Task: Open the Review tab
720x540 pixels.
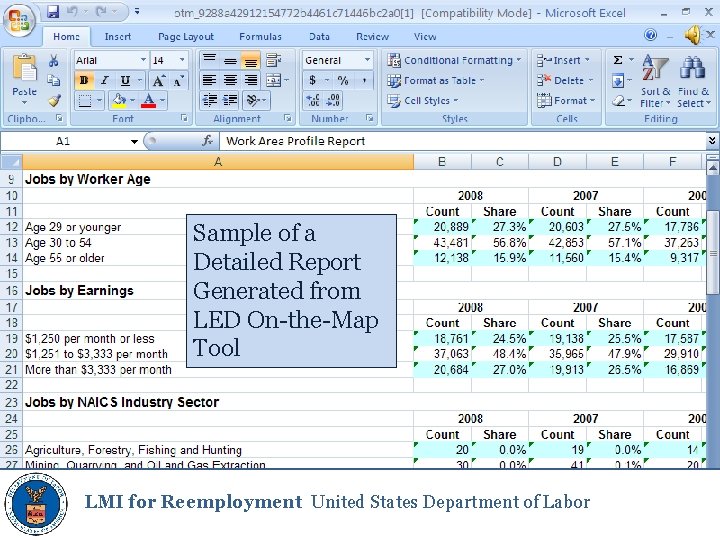Action: pos(372,36)
